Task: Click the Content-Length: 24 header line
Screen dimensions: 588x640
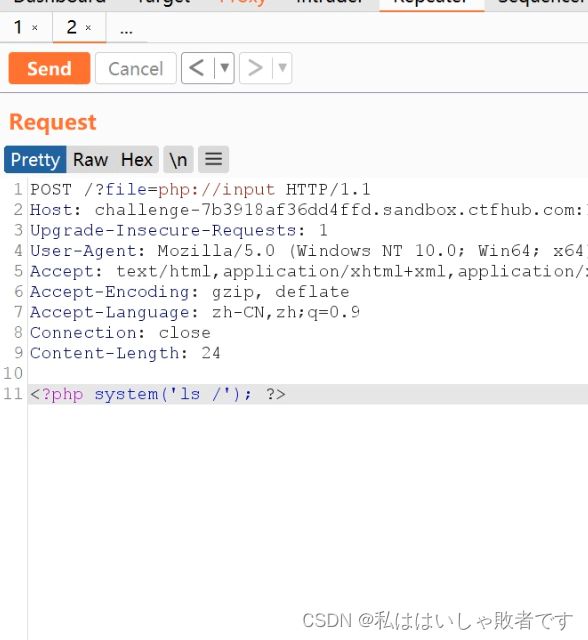Action: coord(125,353)
